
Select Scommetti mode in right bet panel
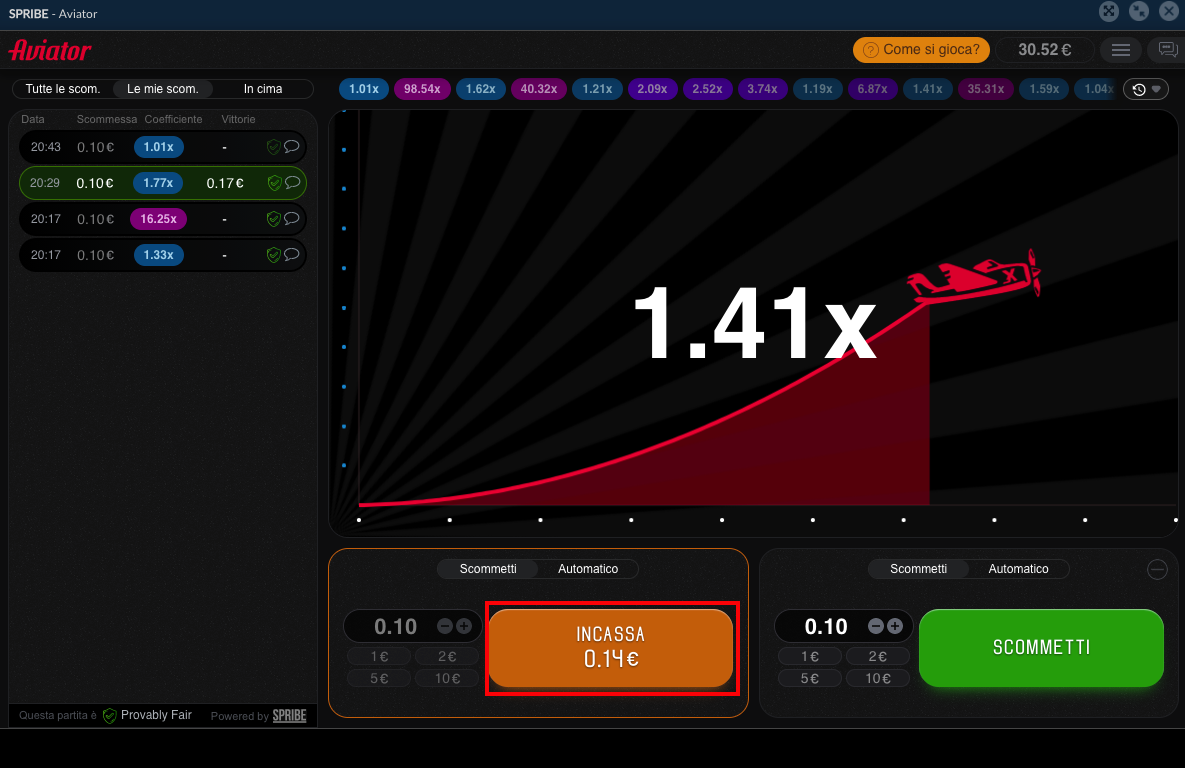pyautogui.click(x=918, y=569)
